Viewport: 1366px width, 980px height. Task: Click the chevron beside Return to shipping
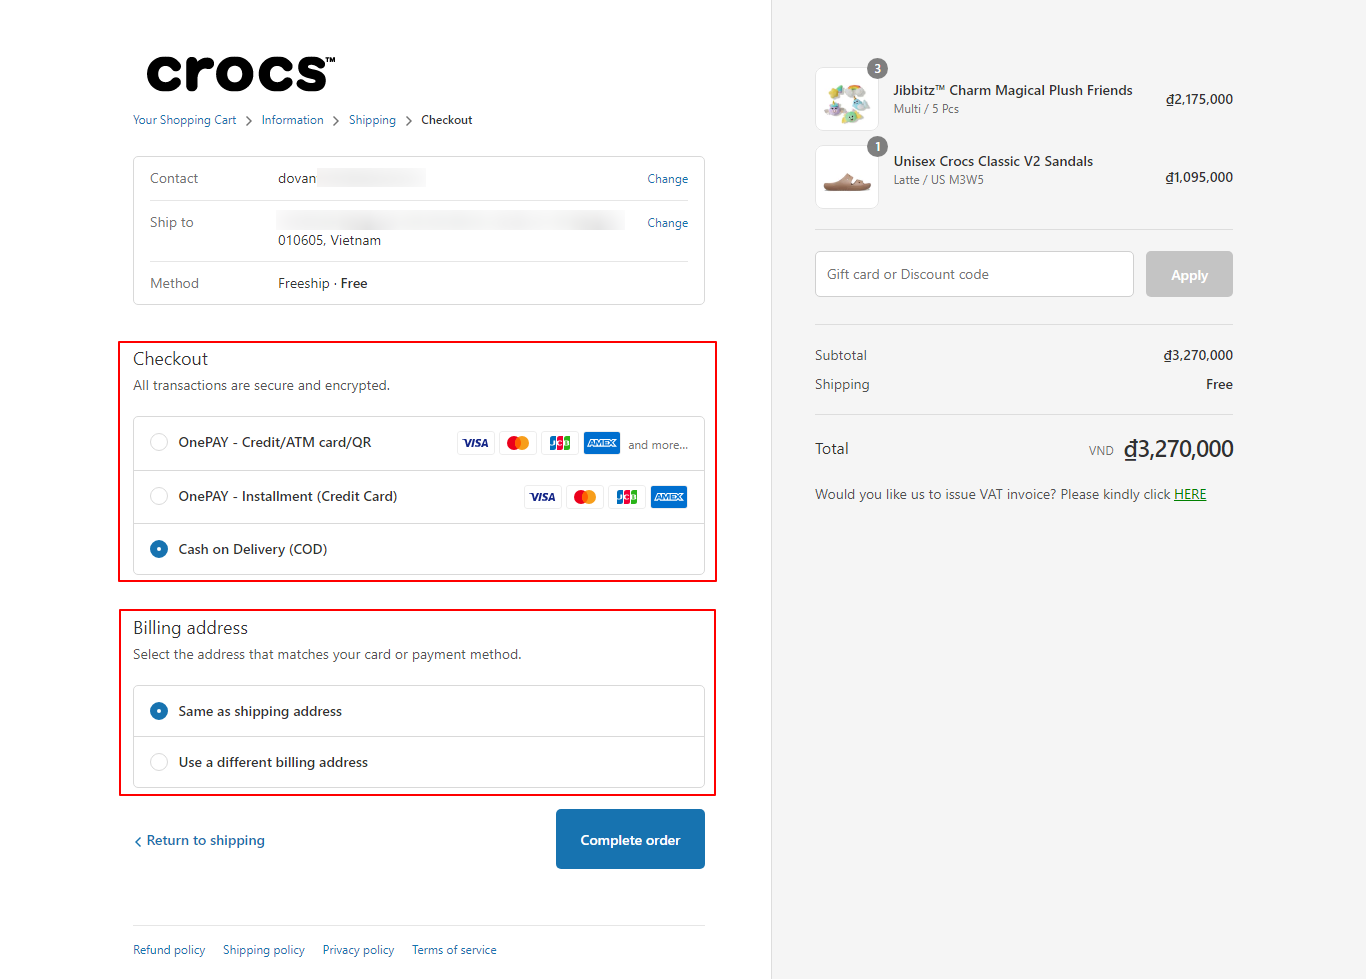click(138, 842)
